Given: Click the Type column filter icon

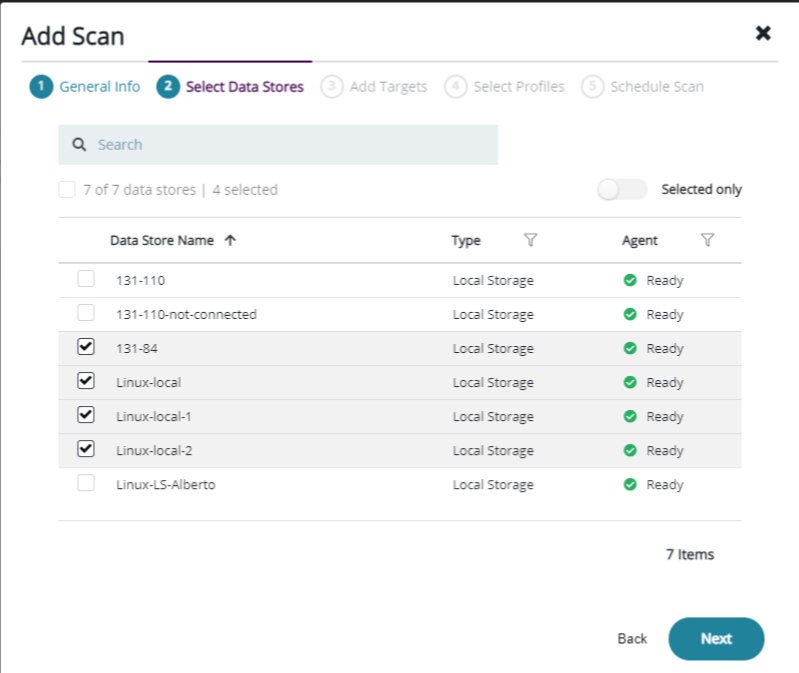Looking at the screenshot, I should click(531, 240).
